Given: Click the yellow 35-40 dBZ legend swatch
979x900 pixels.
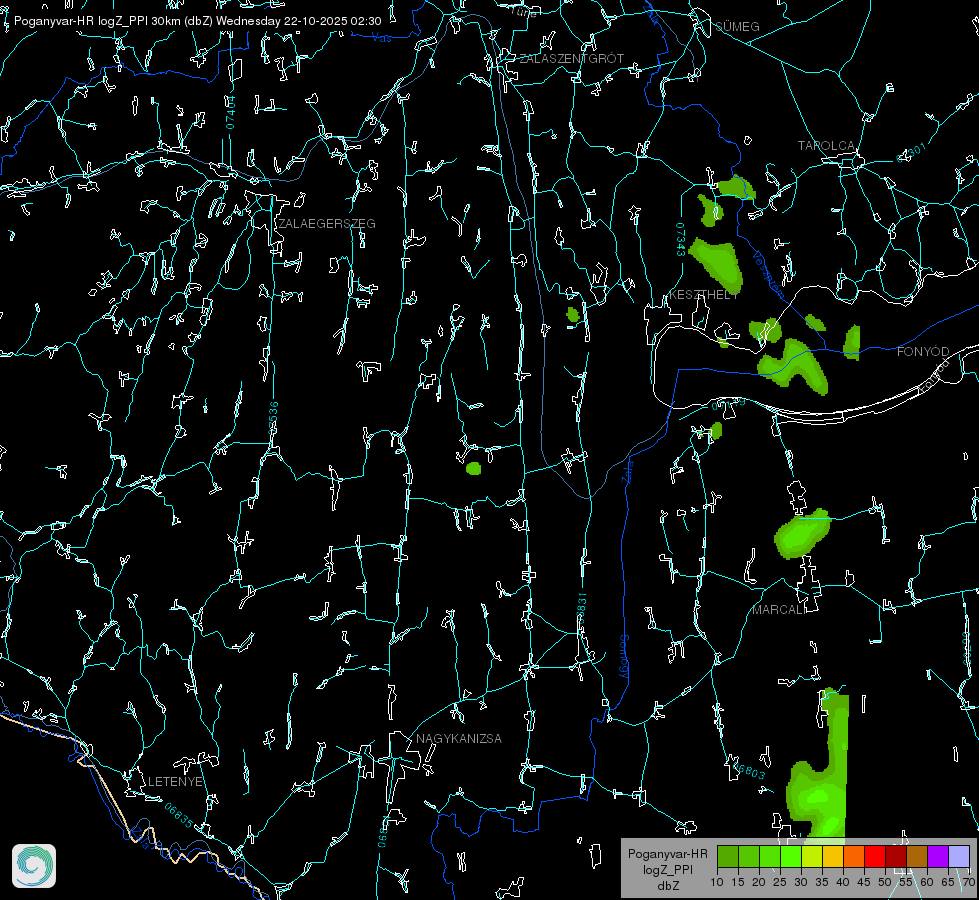Looking at the screenshot, I should coord(833,856).
